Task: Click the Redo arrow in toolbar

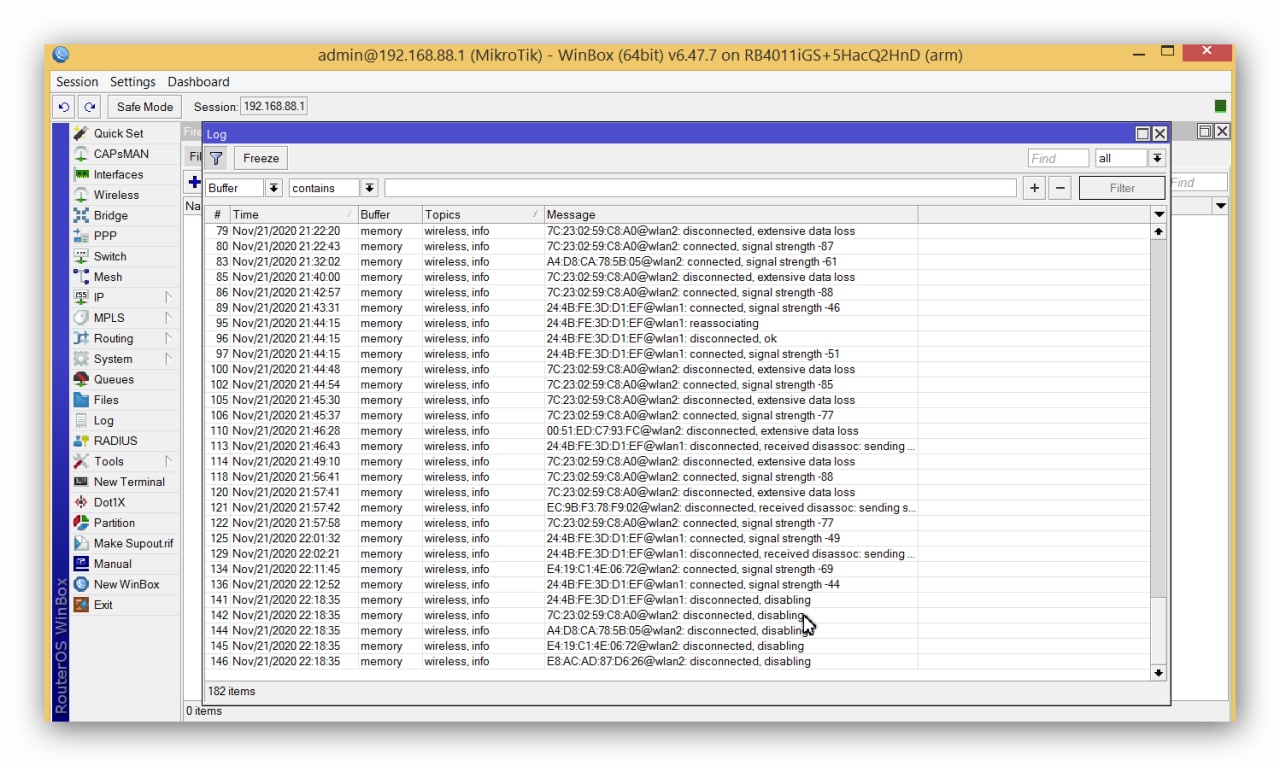Action: pyautogui.click(x=90, y=107)
